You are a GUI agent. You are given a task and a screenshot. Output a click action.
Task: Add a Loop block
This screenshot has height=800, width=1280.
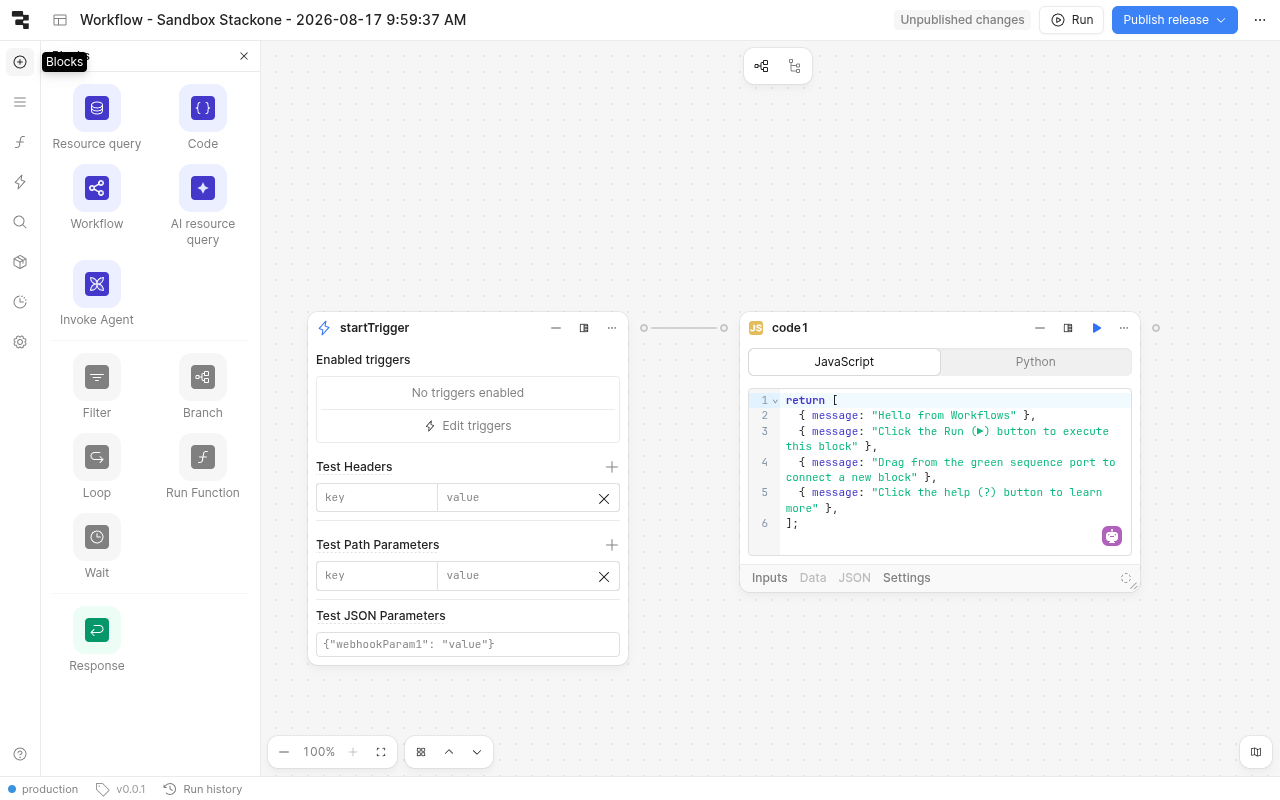97,466
